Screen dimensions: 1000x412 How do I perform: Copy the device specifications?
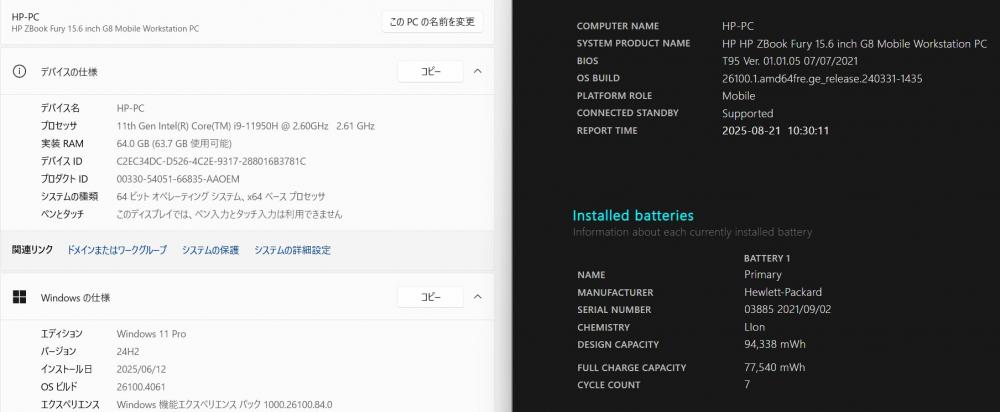pos(430,71)
